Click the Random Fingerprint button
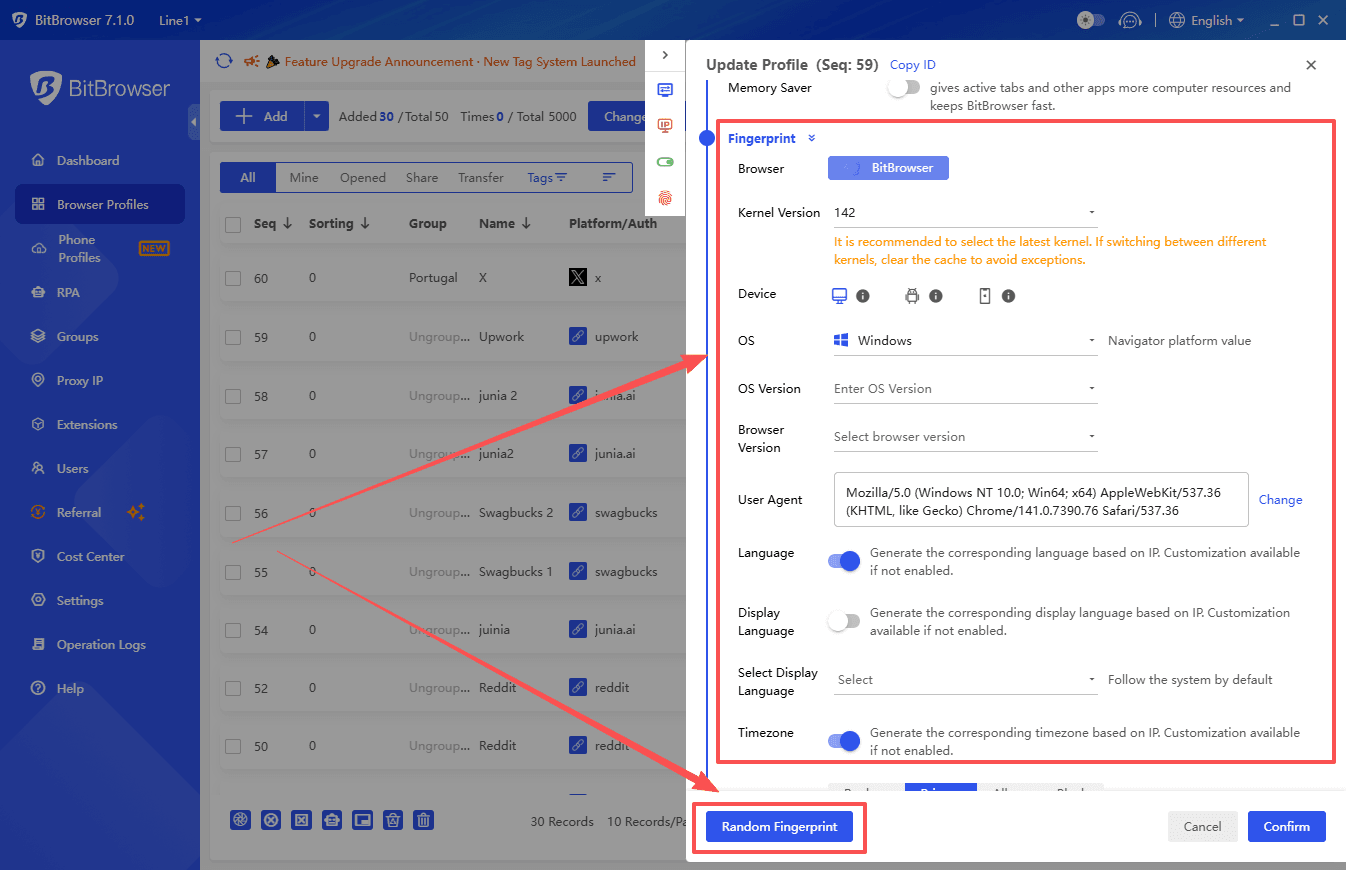The height and width of the screenshot is (870, 1346). pos(779,827)
